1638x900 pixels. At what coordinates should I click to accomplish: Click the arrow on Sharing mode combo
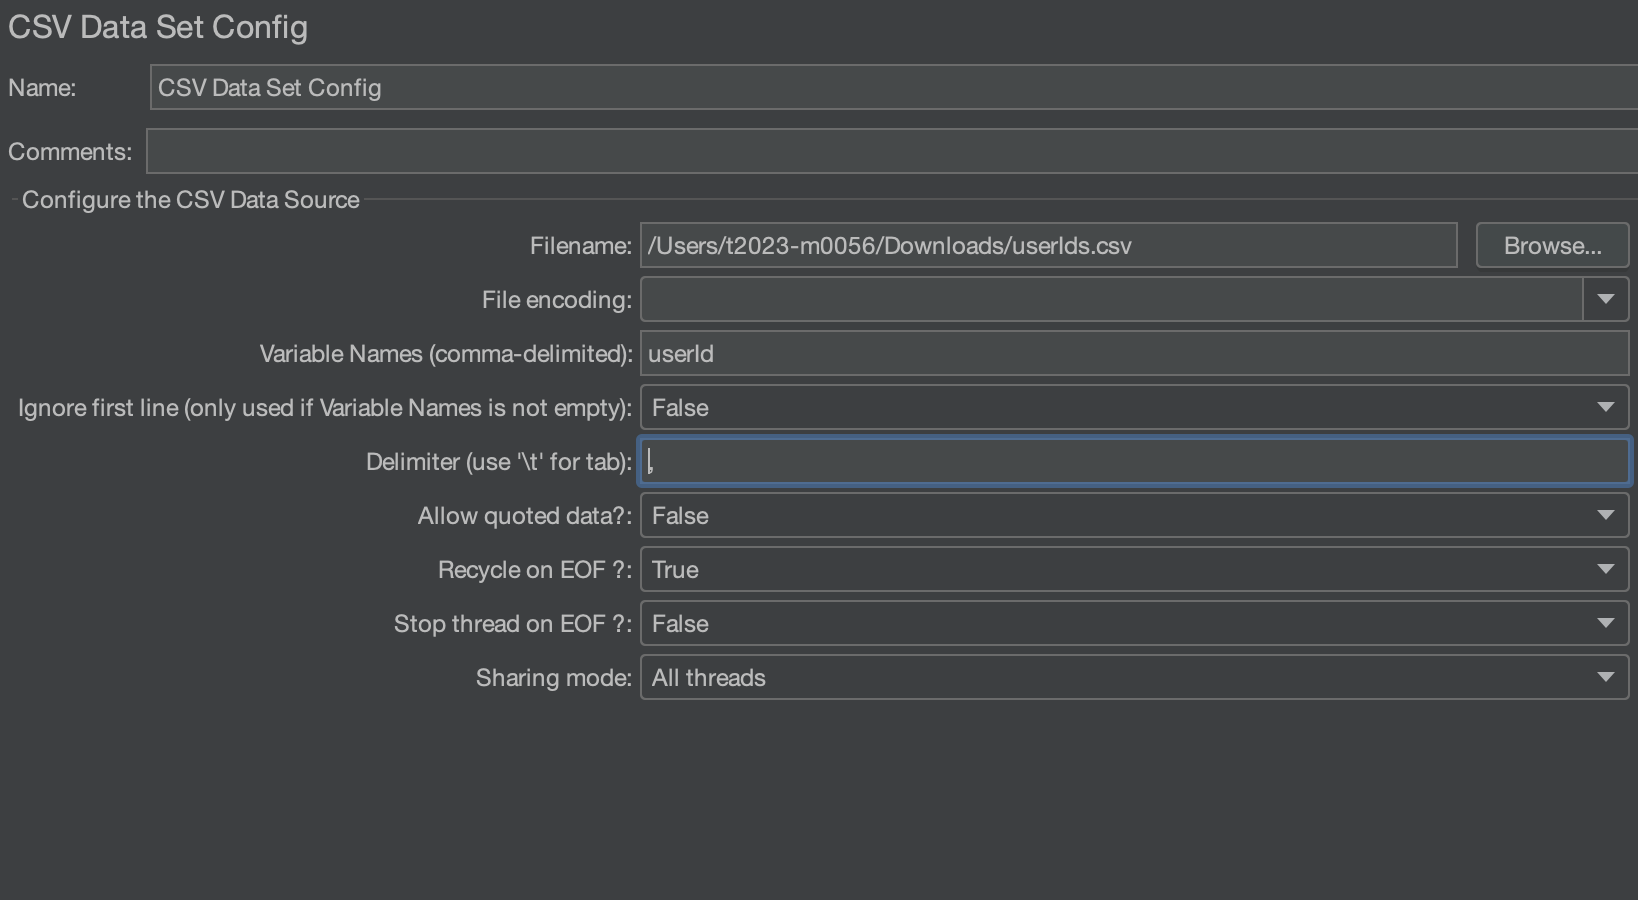(x=1606, y=678)
